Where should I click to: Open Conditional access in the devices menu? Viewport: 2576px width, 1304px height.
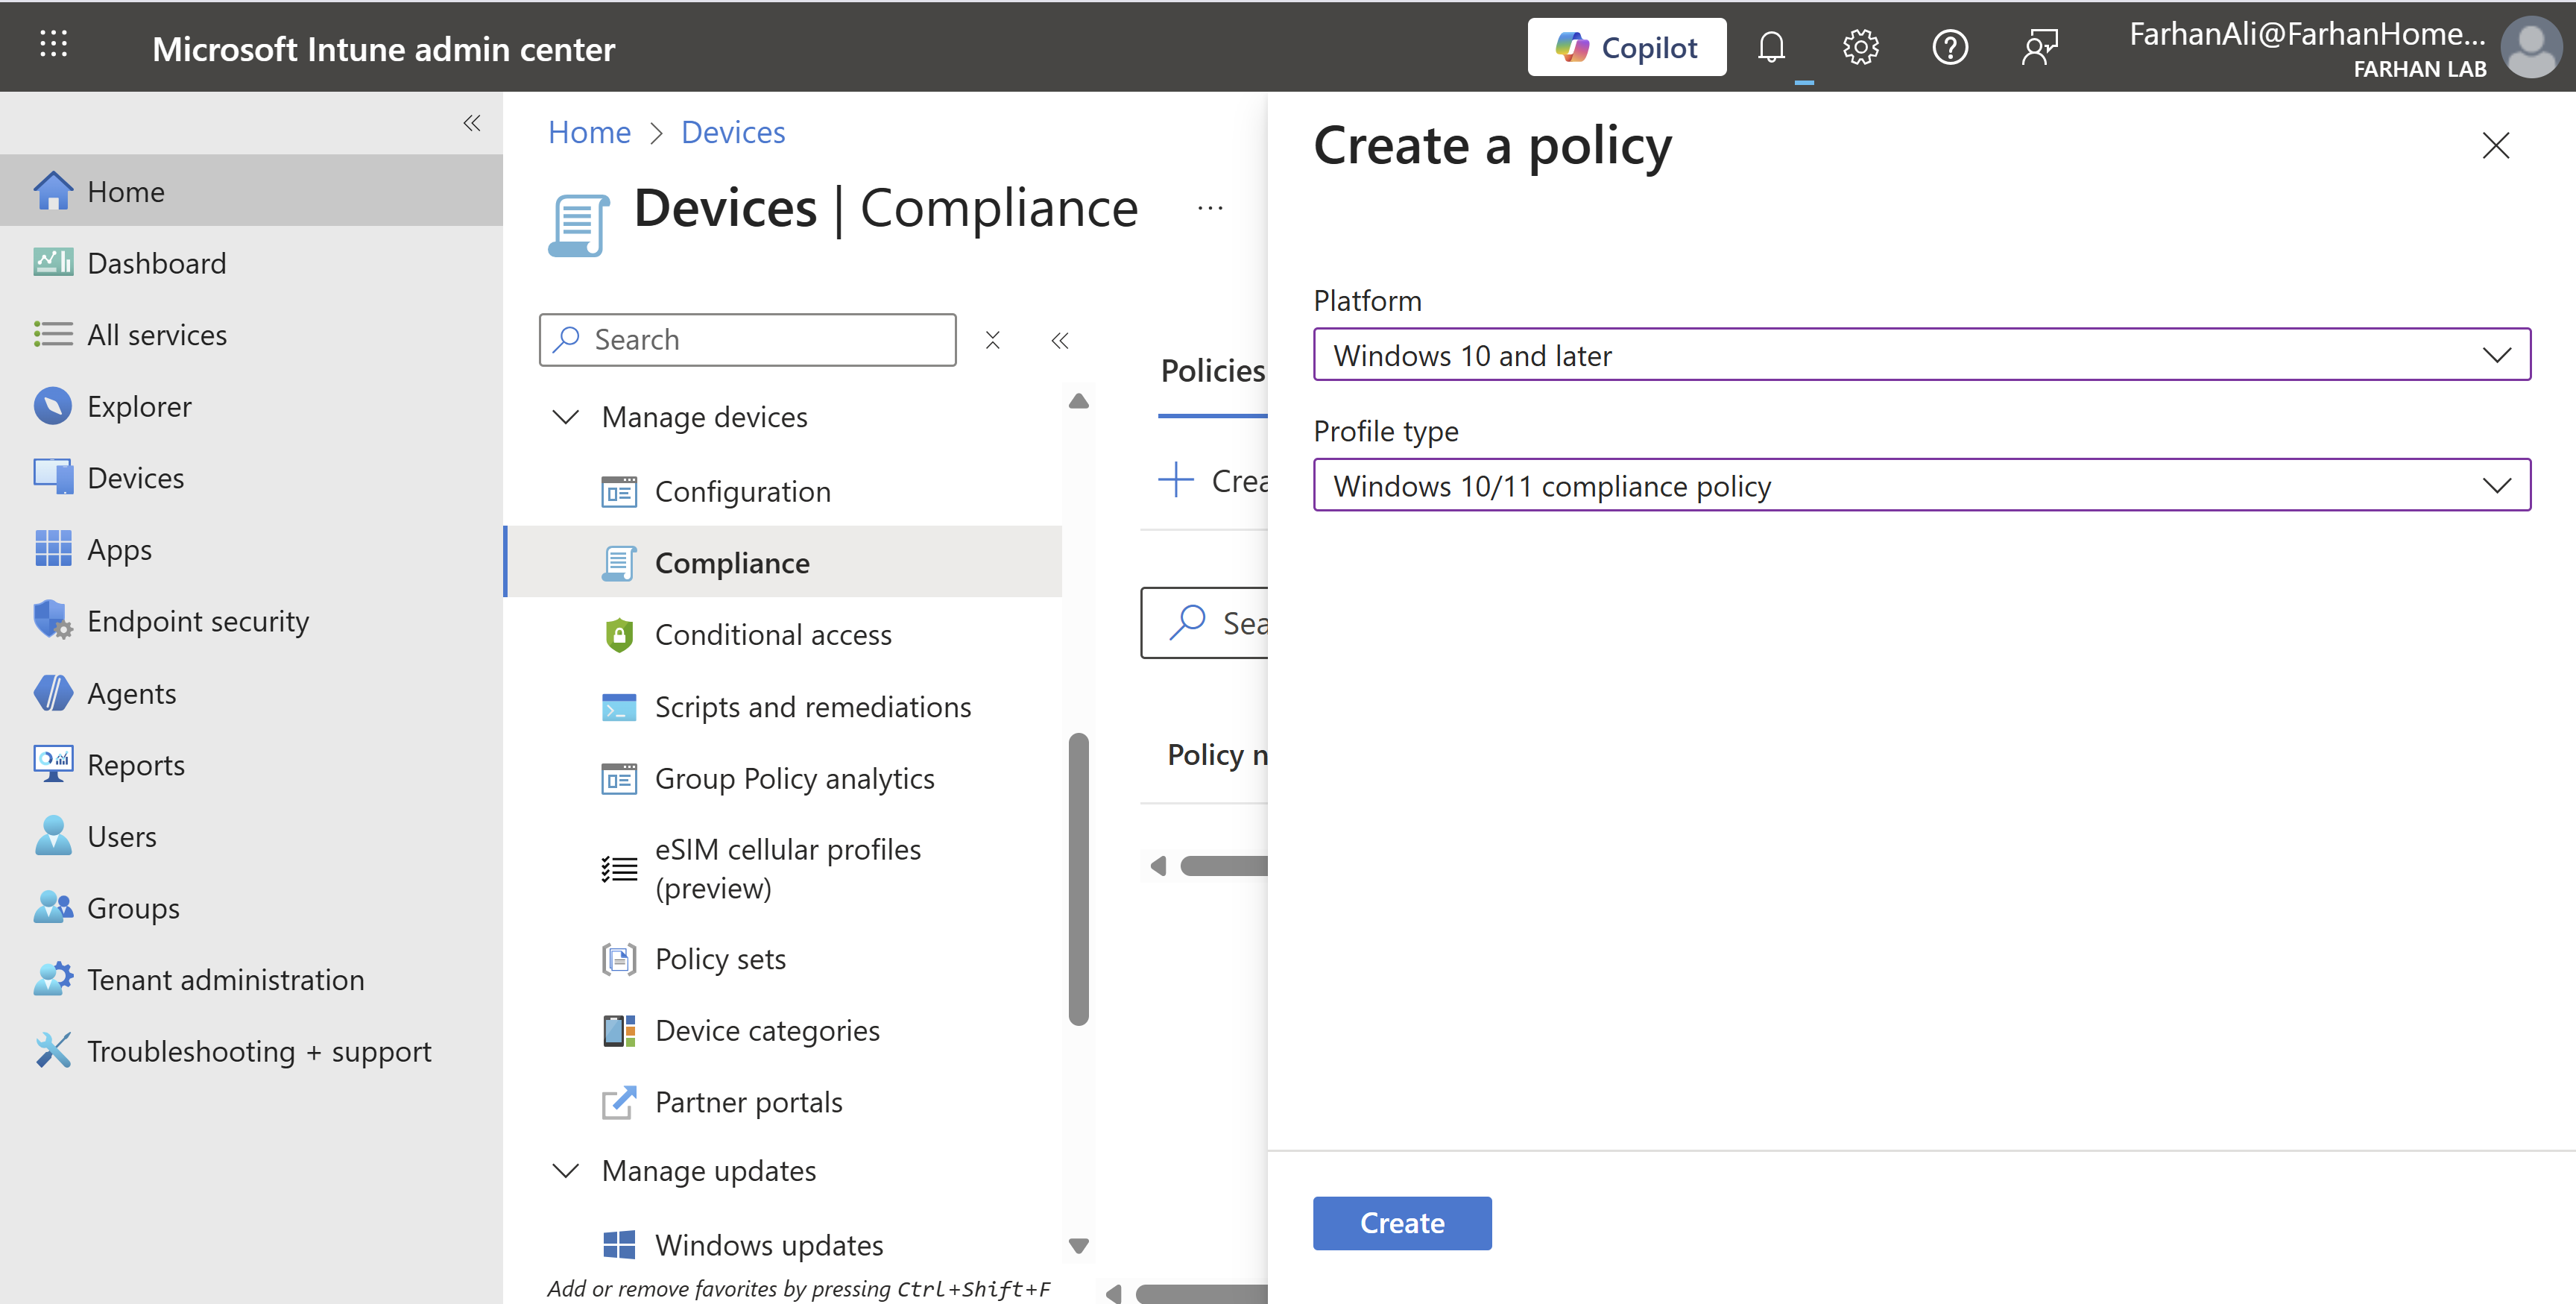click(x=772, y=635)
